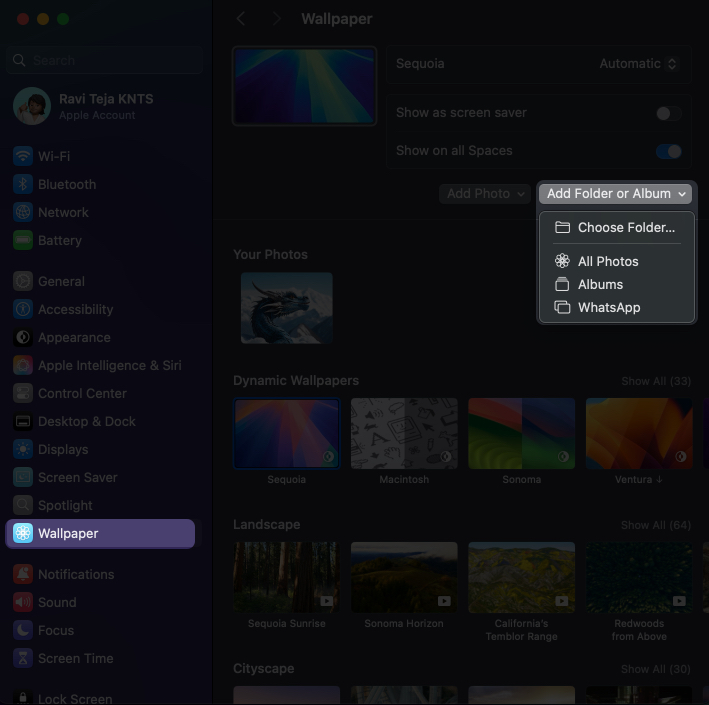This screenshot has width=709, height=705.
Task: Select Redwoods from Above thumbnail
Action: (639, 577)
